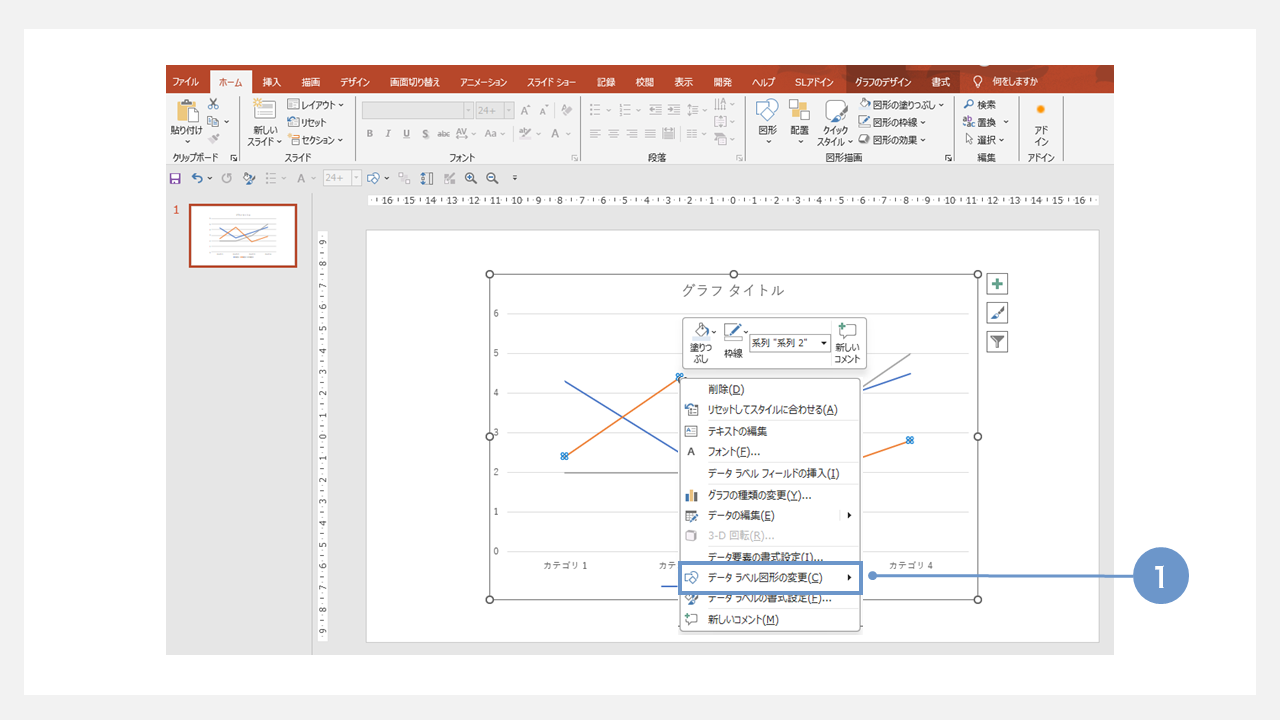Screen dimensions: 1280x720
Task: Toggle text Shadow S button
Action: click(x=425, y=133)
